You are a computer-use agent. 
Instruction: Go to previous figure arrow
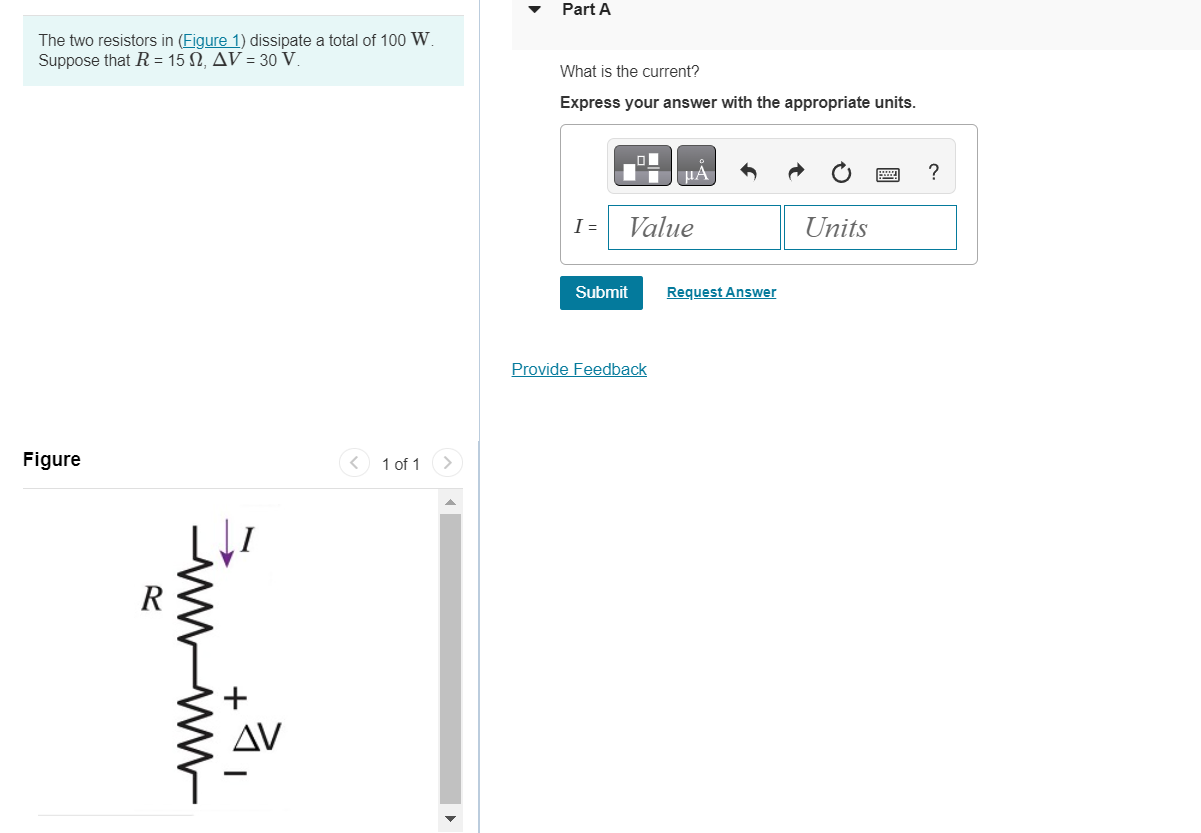[x=353, y=463]
